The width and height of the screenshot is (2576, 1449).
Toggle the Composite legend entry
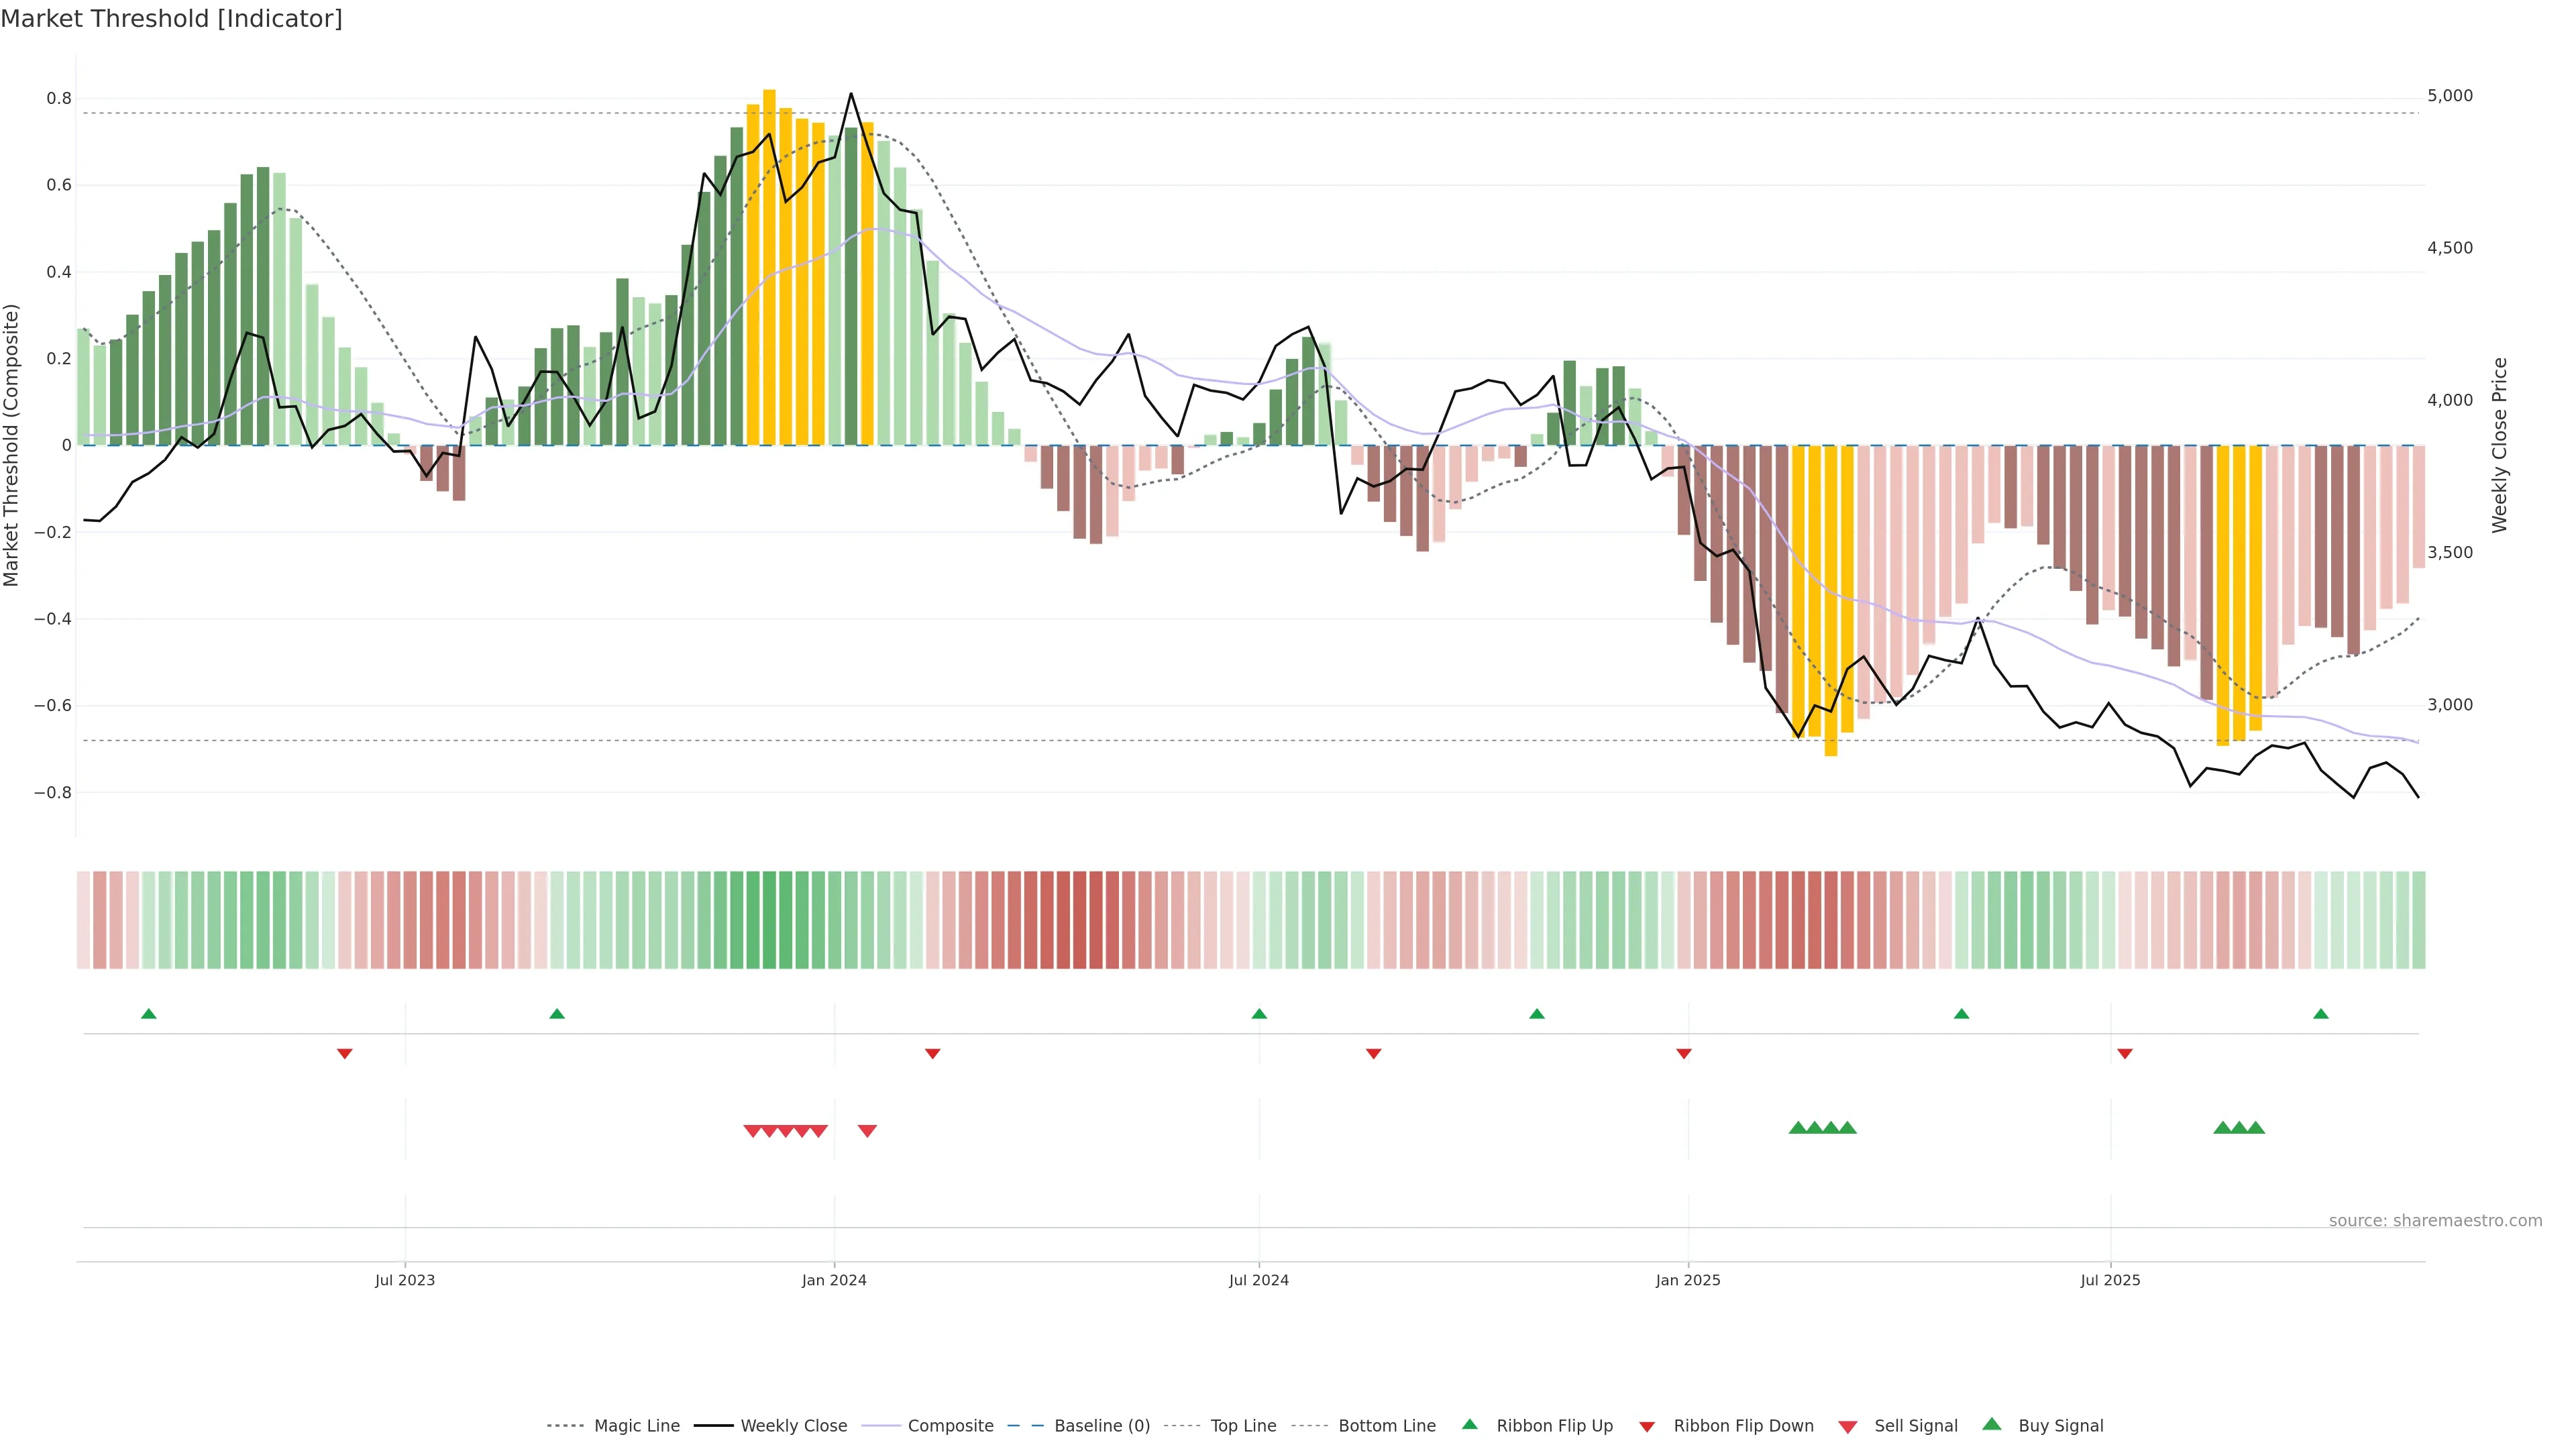click(950, 1426)
